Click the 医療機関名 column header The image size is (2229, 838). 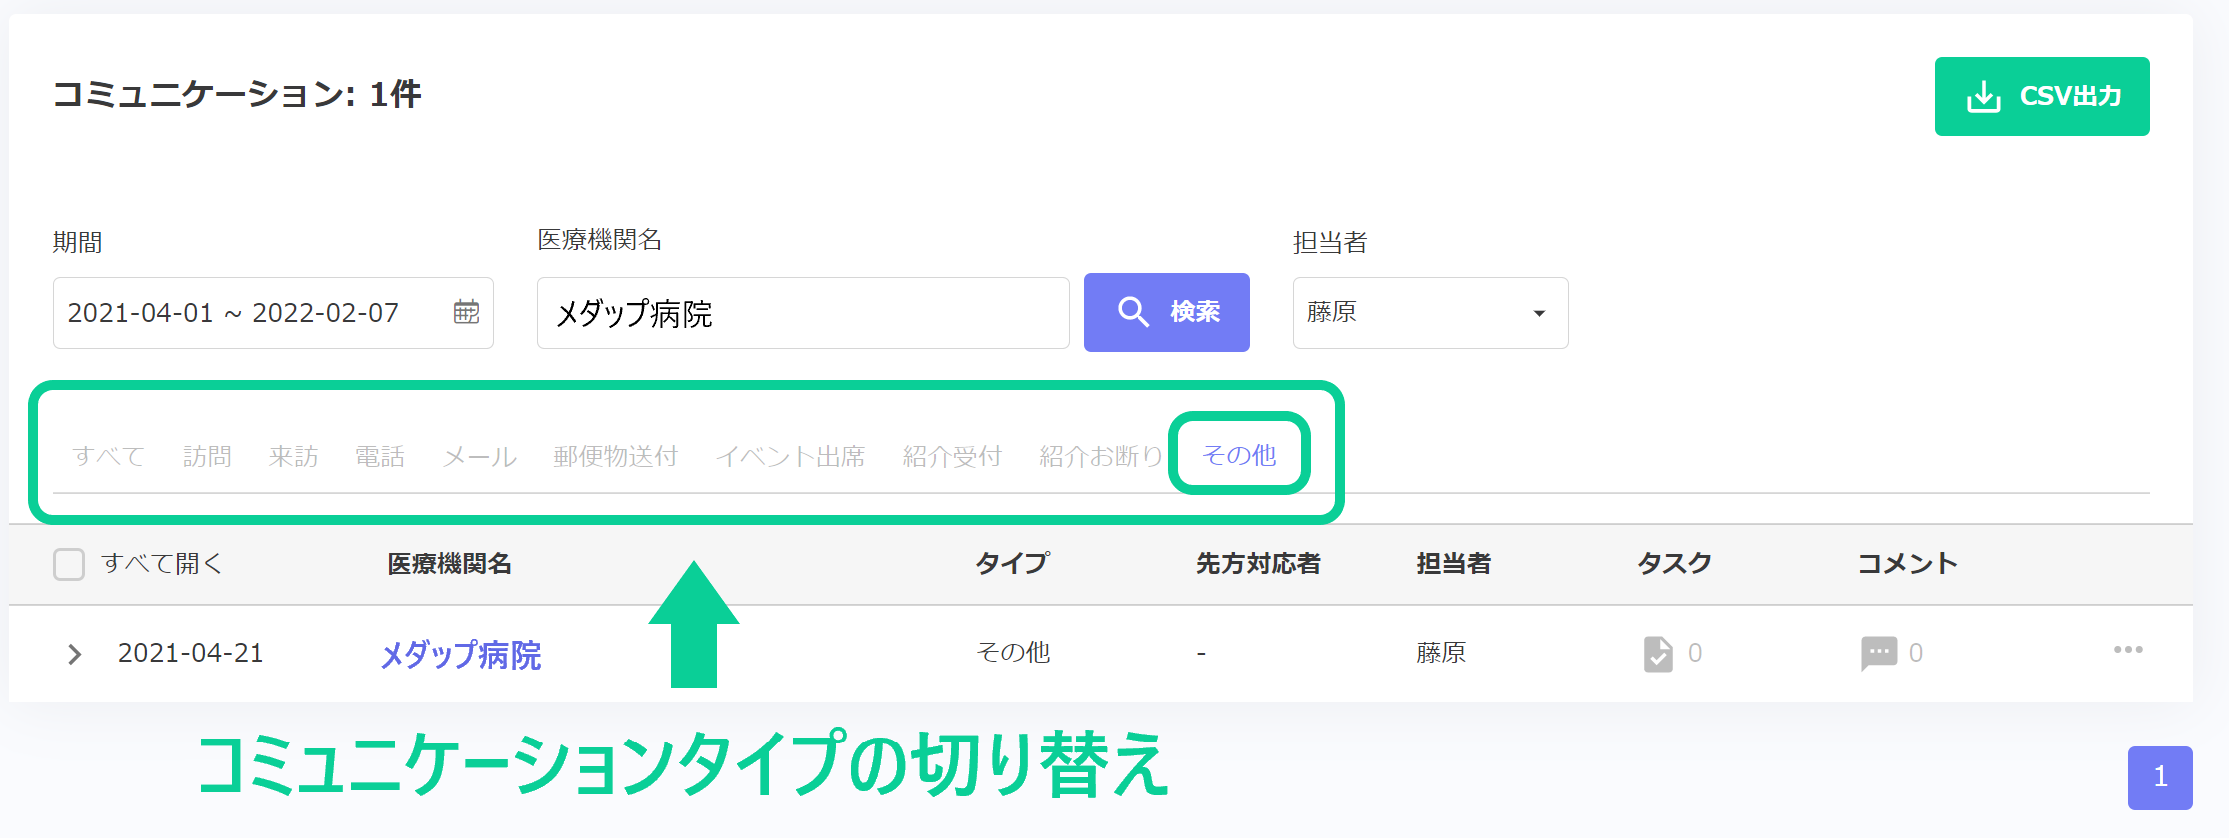(449, 564)
